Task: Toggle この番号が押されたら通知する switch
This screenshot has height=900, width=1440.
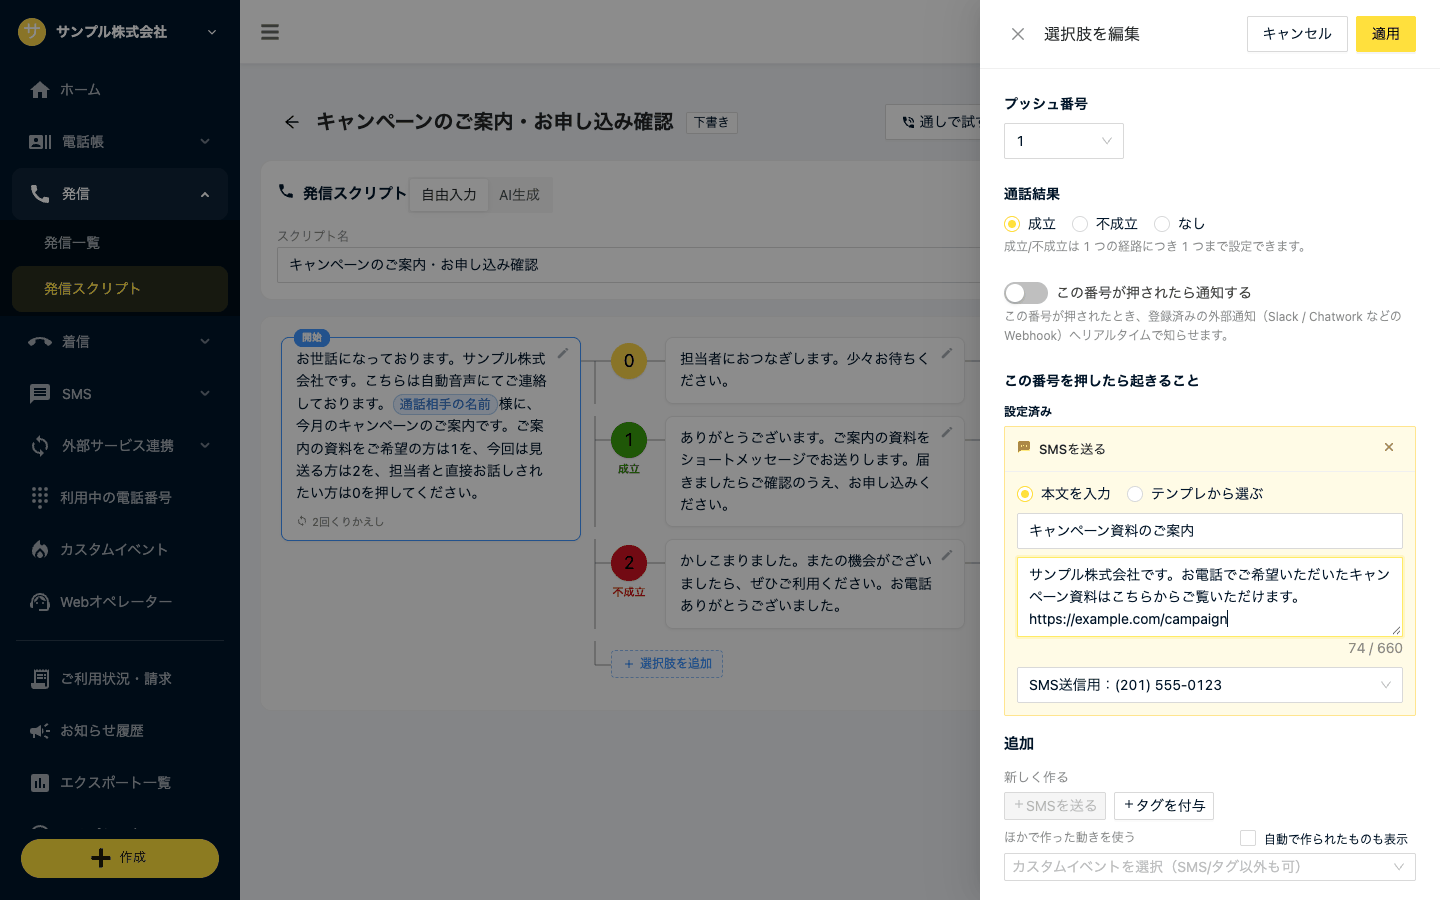Action: 1026,293
